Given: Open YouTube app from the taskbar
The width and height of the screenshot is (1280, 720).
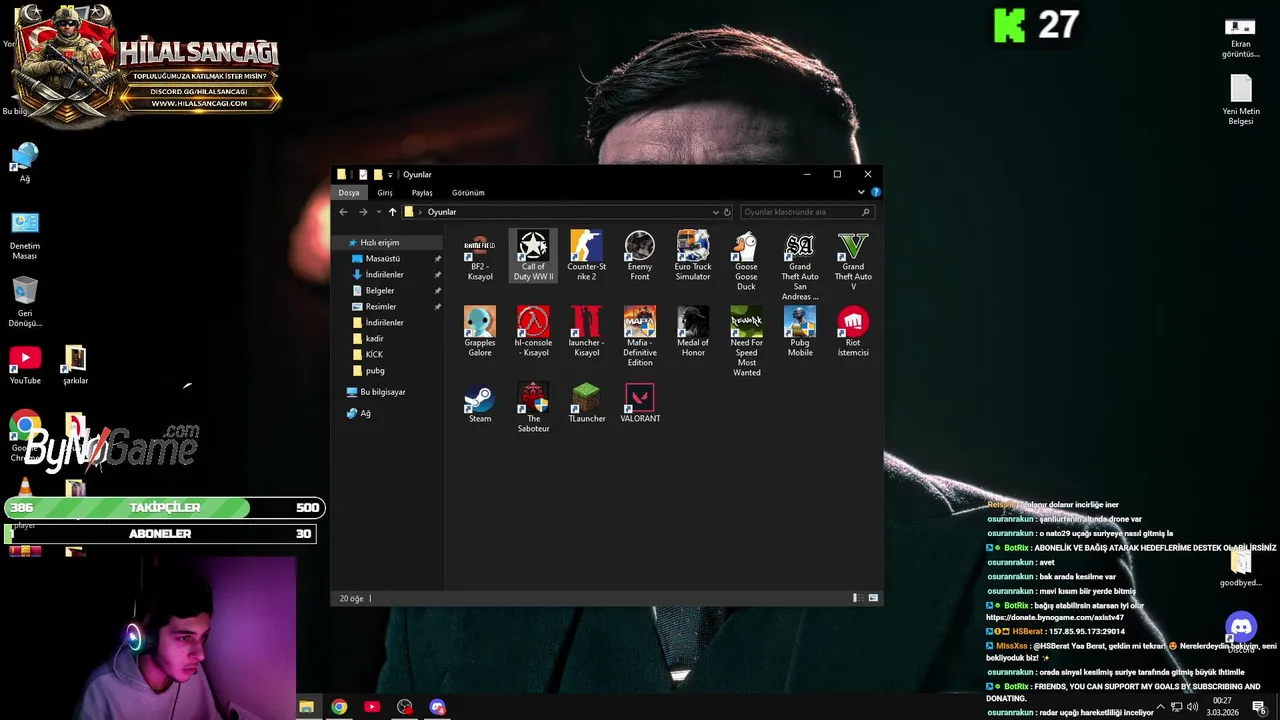Looking at the screenshot, I should tap(372, 707).
